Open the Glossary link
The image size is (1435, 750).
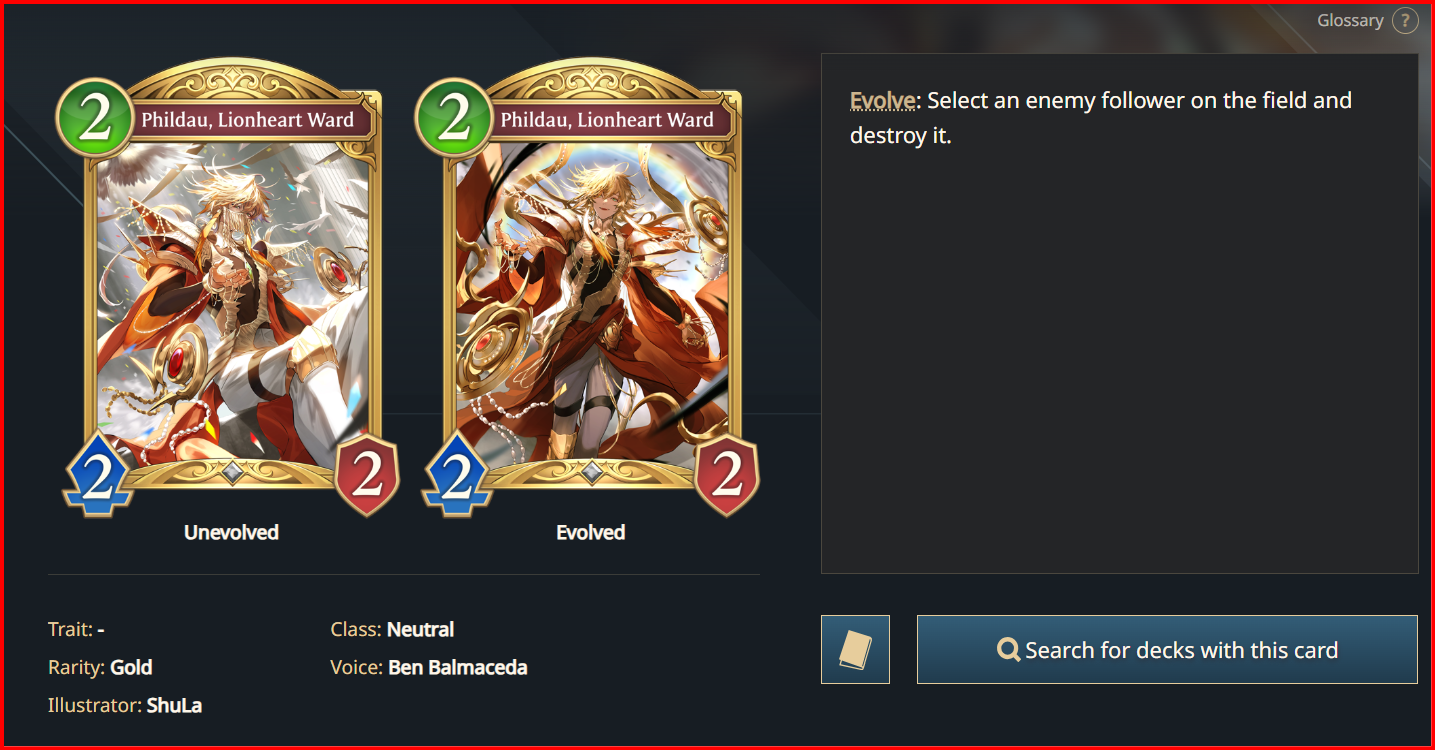click(x=1350, y=21)
